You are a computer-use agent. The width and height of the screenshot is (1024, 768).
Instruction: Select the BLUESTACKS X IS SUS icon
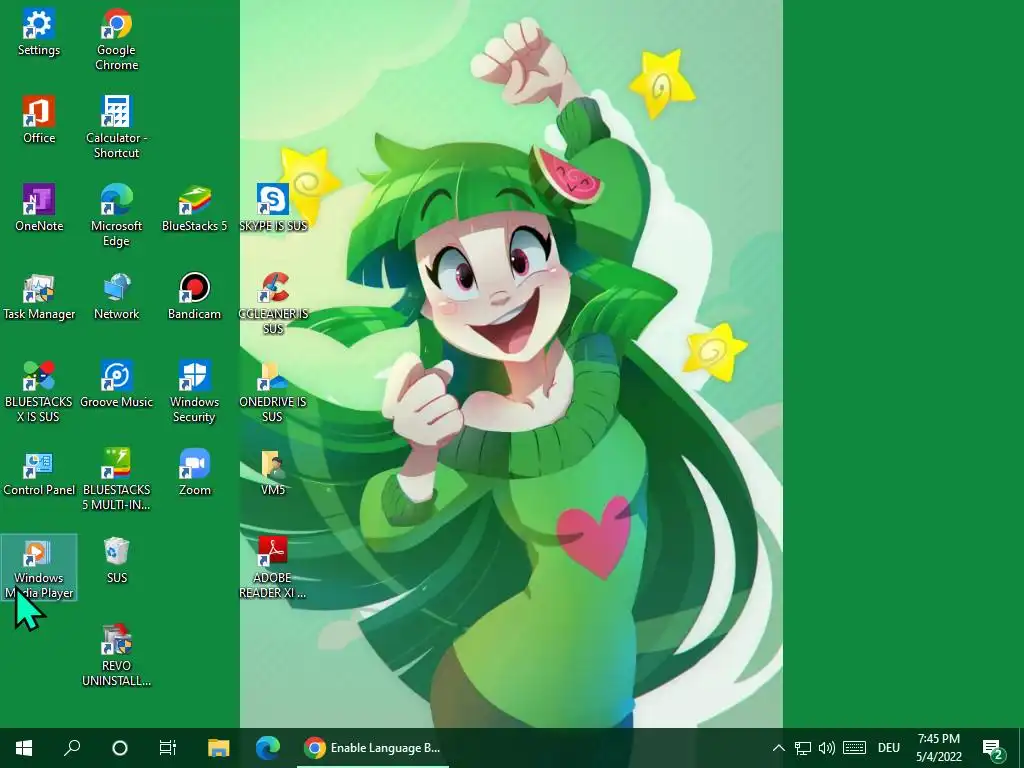point(39,392)
